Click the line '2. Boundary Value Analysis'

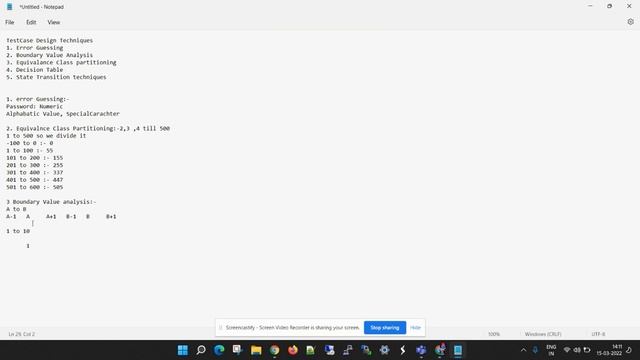[49, 55]
